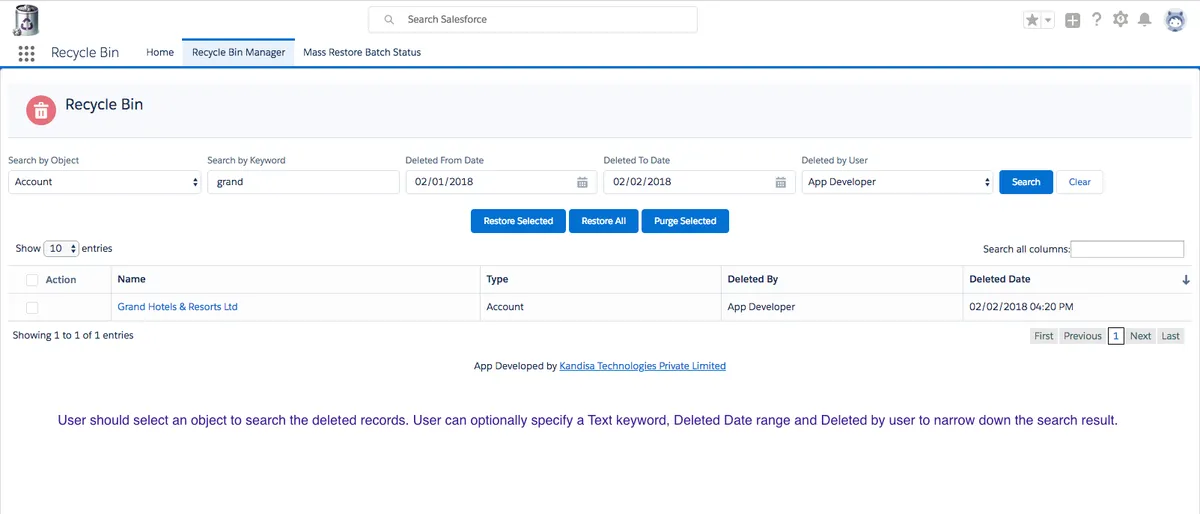Open the Global Actions plus icon
The width and height of the screenshot is (1200, 514).
[x=1073, y=20]
